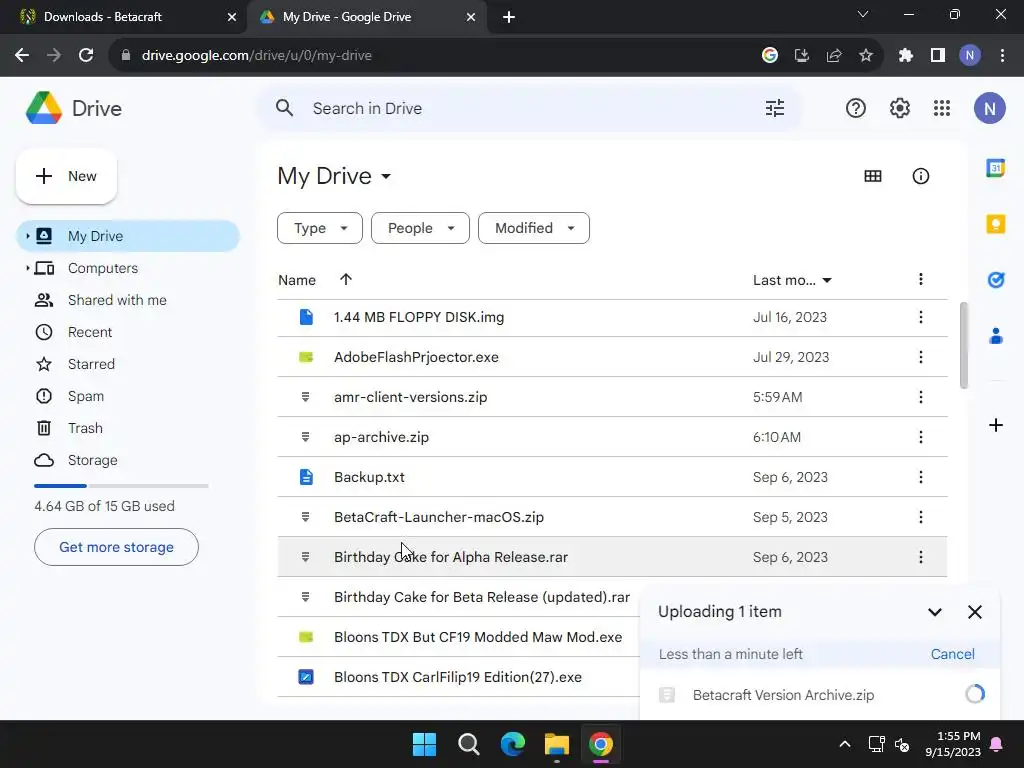1024x768 pixels.
Task: Open the People filter dropdown
Action: click(x=420, y=228)
